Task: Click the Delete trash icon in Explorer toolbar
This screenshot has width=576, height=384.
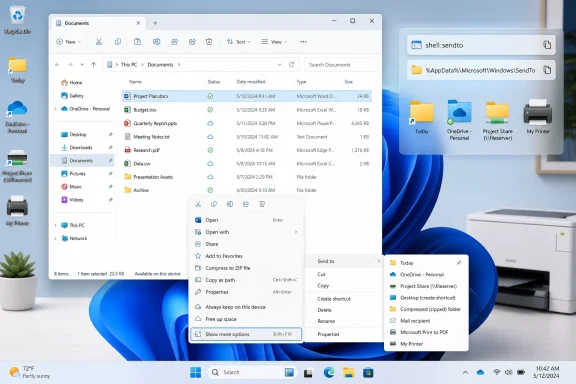Action: tap(209, 42)
